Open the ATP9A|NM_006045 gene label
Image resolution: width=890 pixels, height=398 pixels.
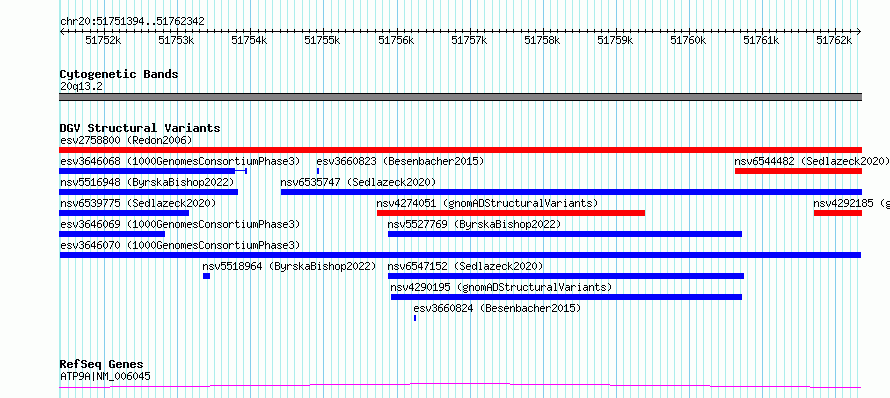pos(105,376)
